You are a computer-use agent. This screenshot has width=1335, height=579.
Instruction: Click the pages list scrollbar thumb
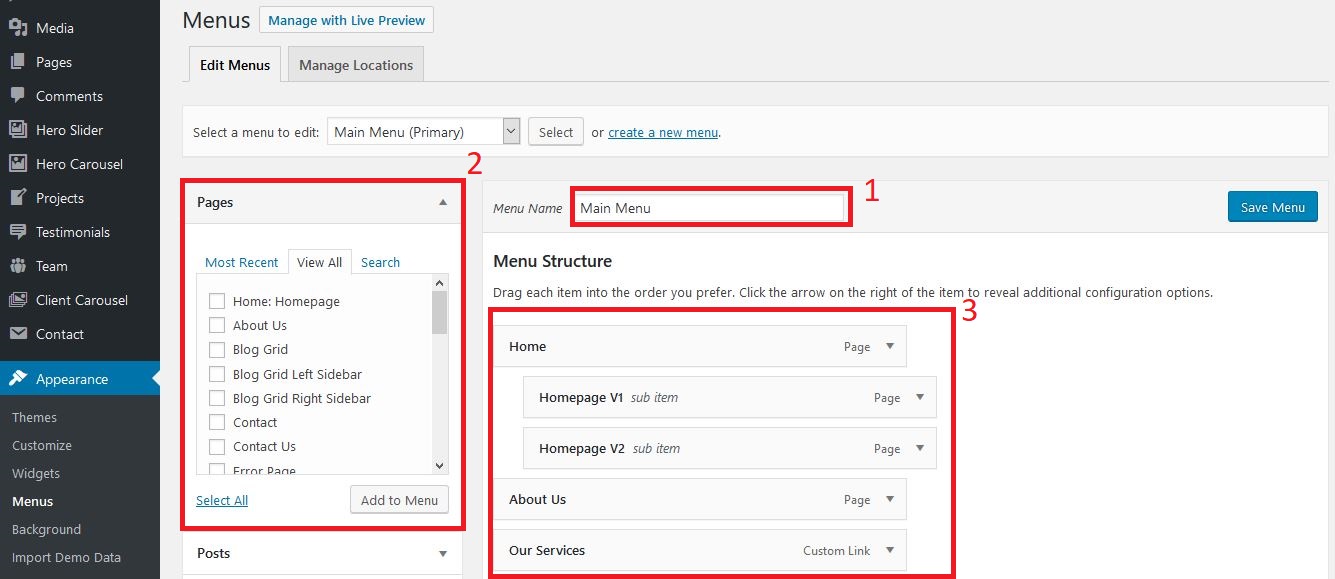pyautogui.click(x=439, y=312)
